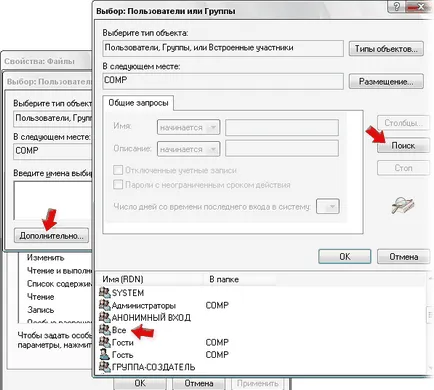The width and height of the screenshot is (434, 390).
Task: Select the АНОНИМНЫЙ ВХОД entry text
Action: 151,317
